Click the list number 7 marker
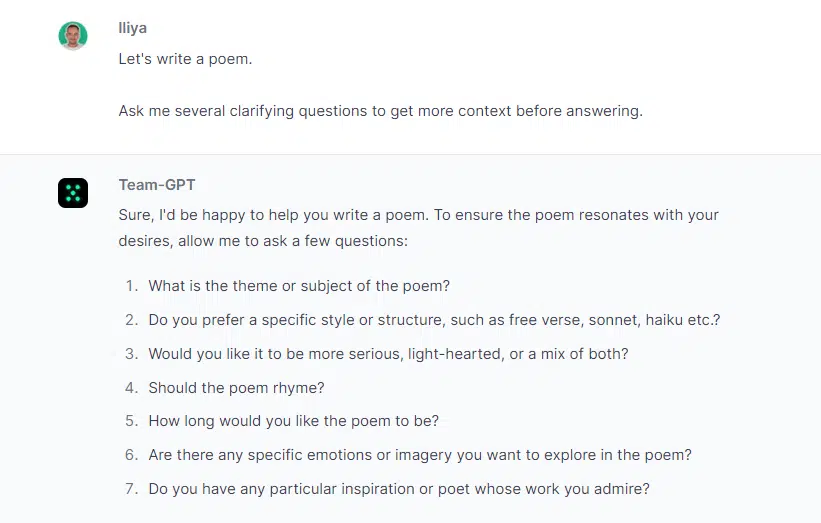 pyautogui.click(x=131, y=489)
